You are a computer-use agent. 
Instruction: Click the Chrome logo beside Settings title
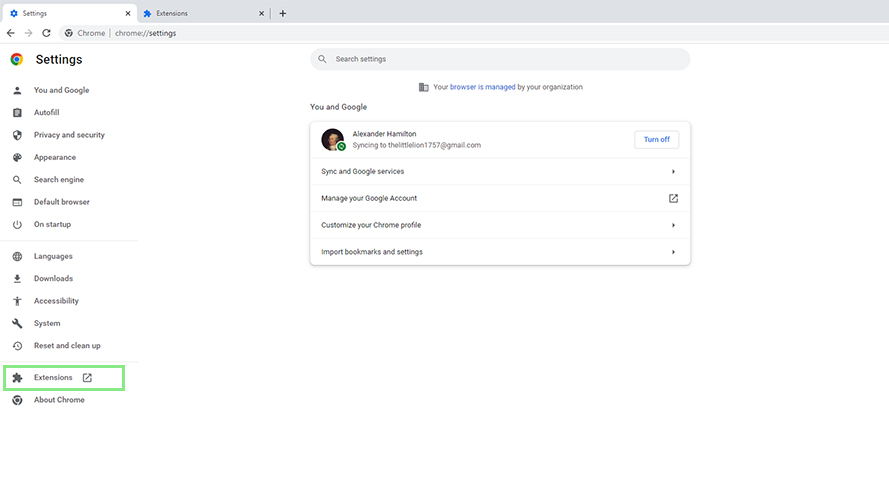(x=16, y=59)
